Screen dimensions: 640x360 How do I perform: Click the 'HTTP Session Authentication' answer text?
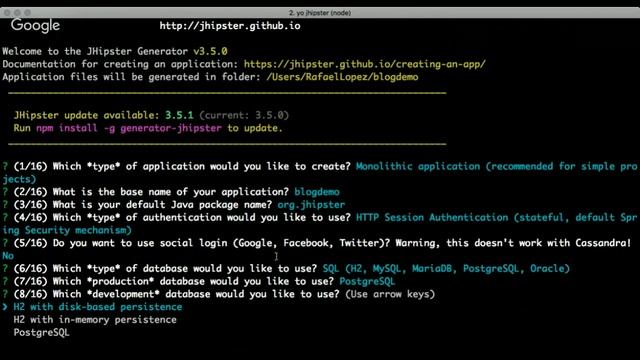[x=432, y=218]
